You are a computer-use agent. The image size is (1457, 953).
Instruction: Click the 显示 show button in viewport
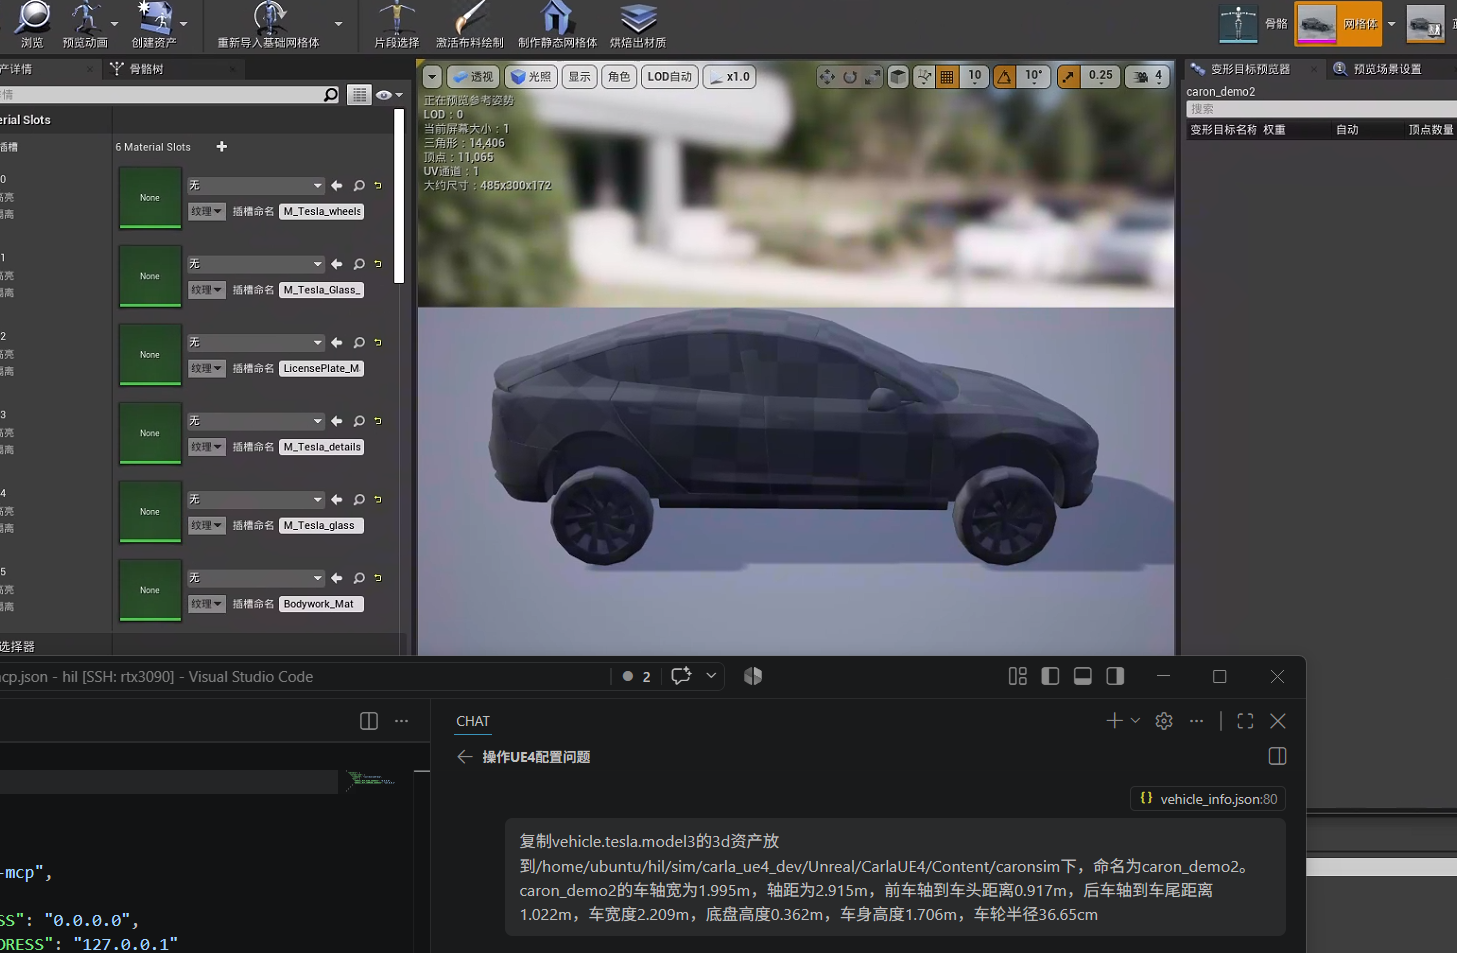point(580,77)
